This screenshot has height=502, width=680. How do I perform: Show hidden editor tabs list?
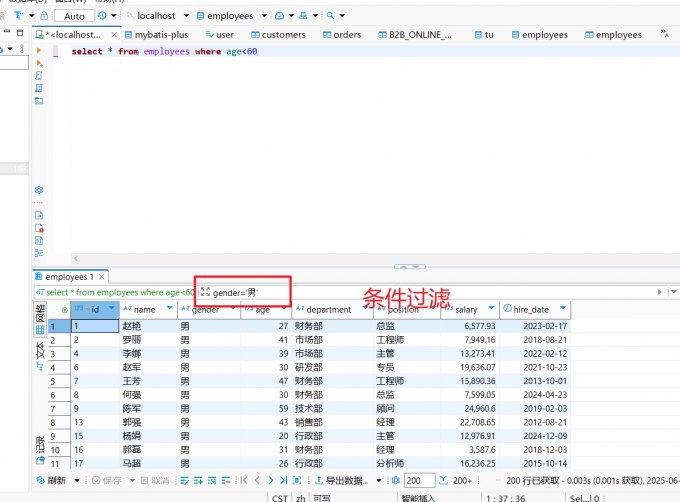(x=664, y=33)
